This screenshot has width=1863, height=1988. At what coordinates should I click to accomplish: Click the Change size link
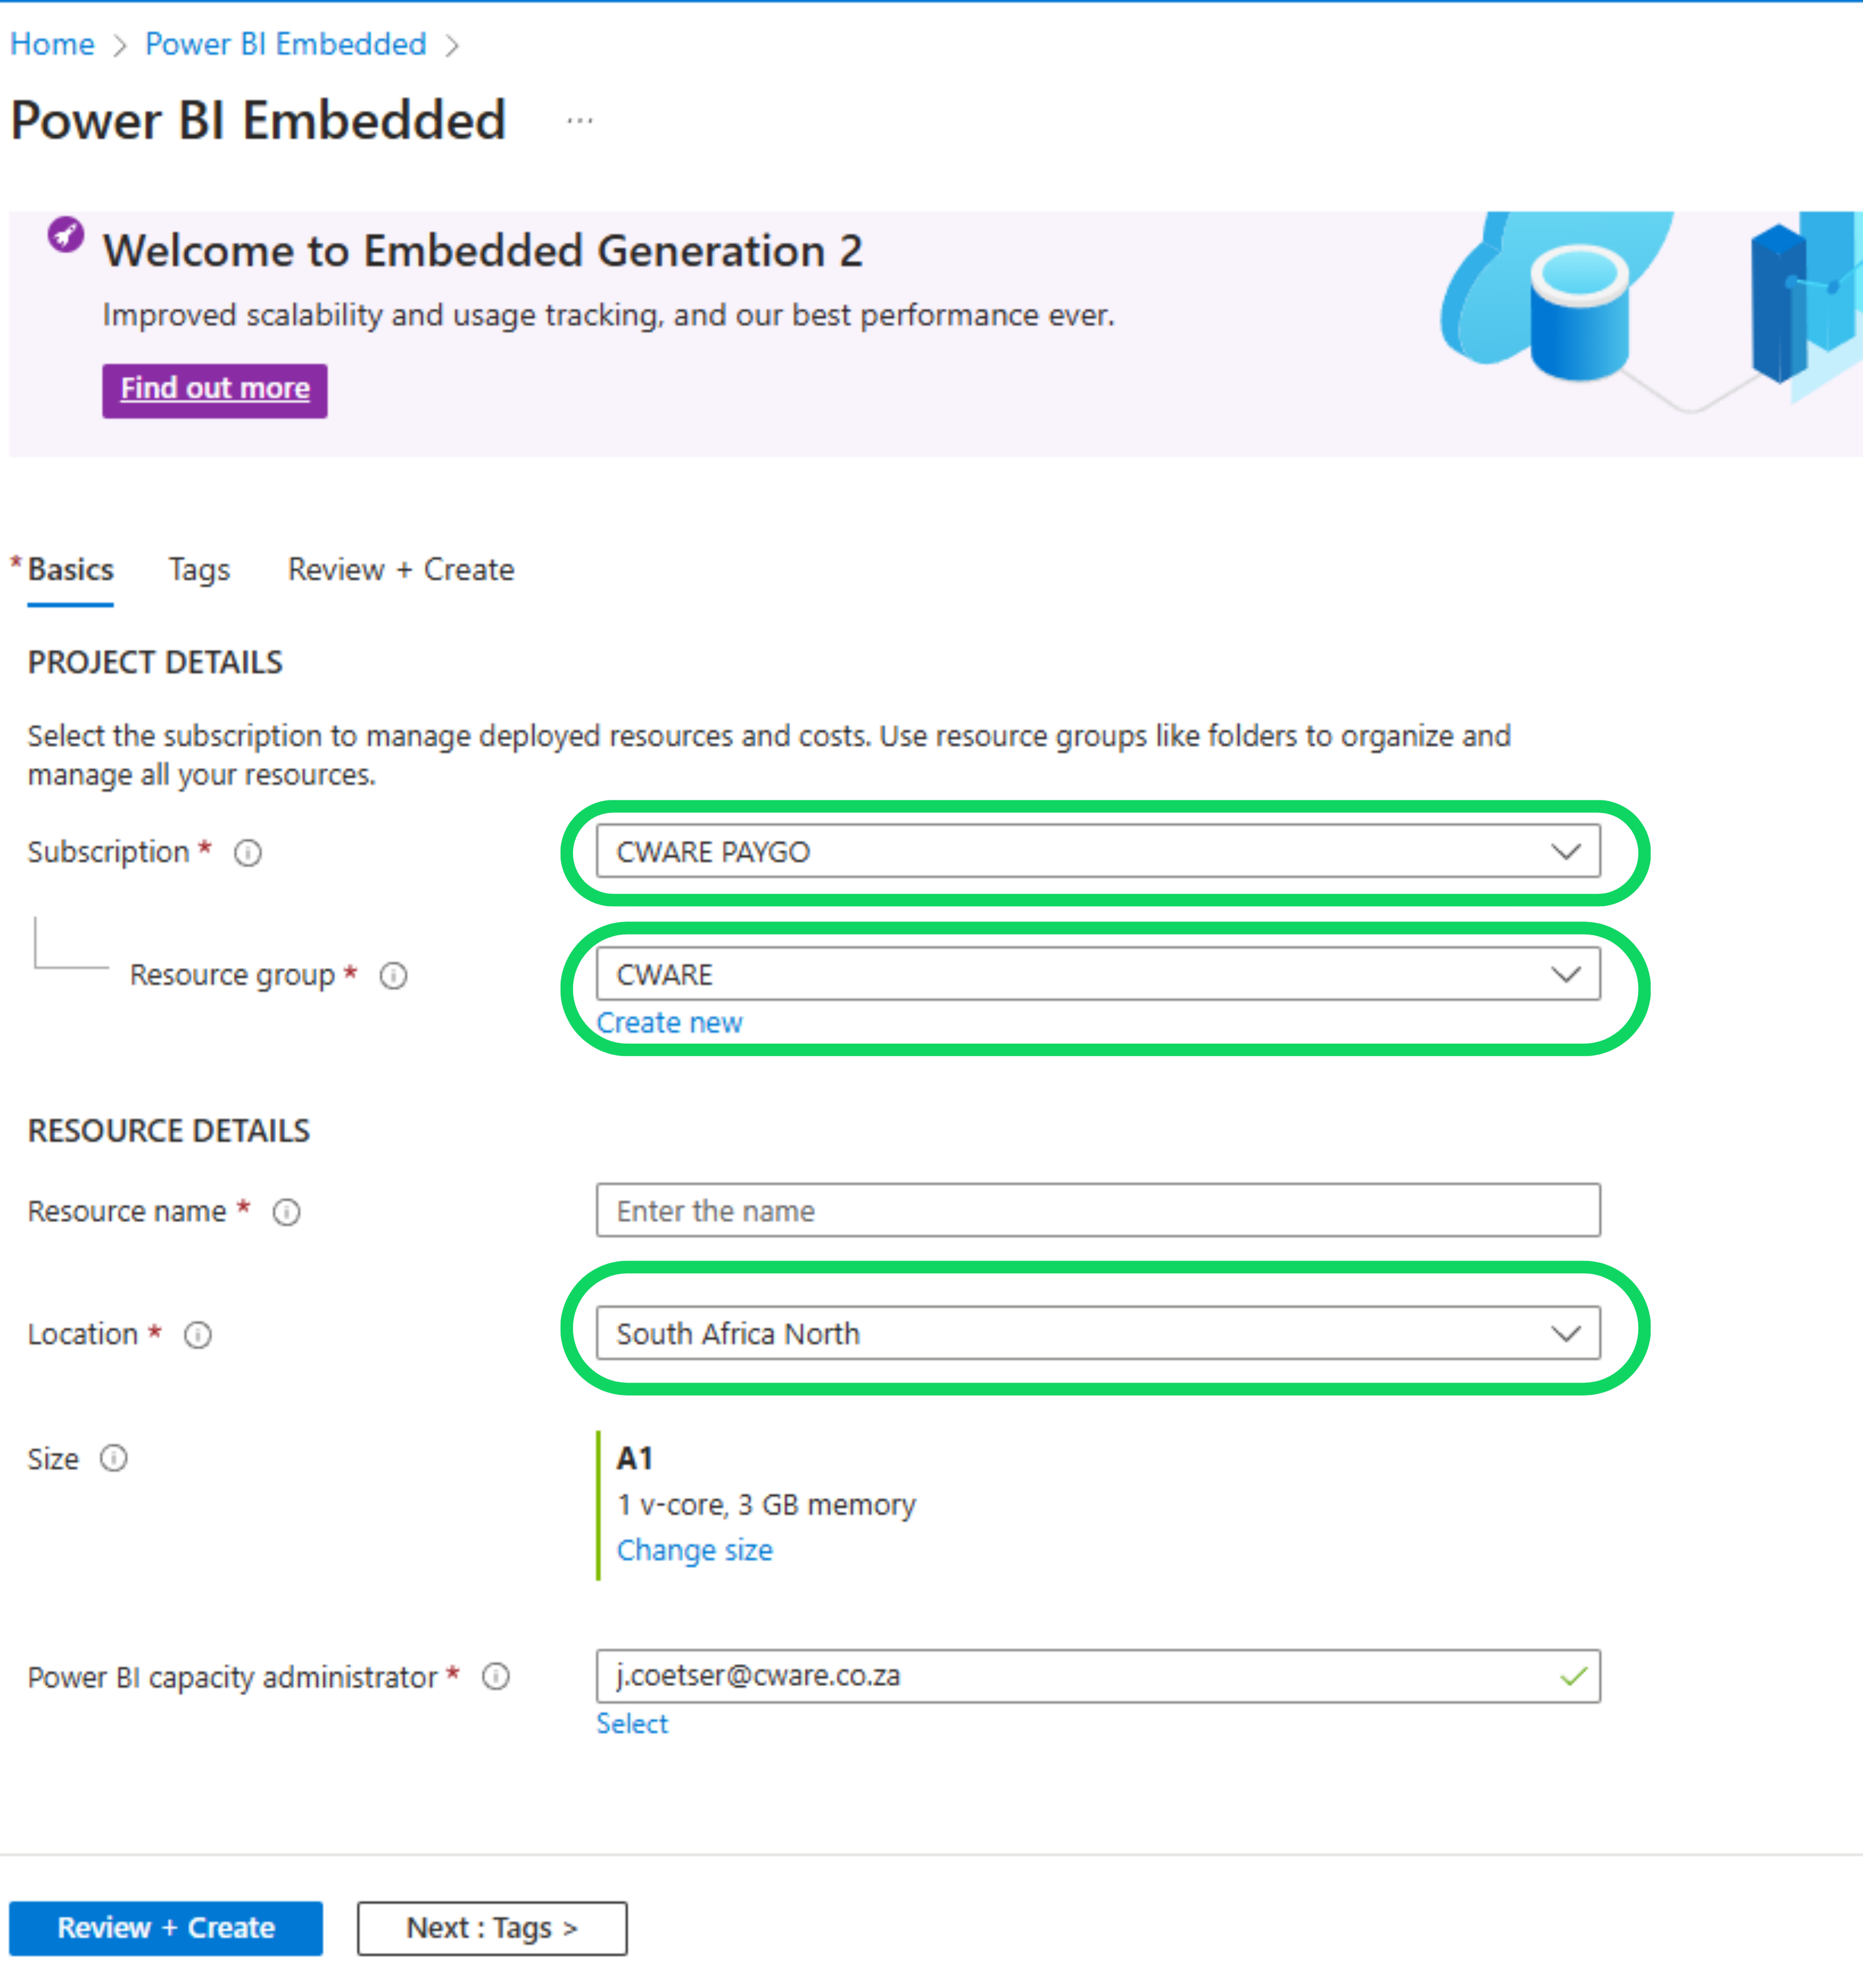tap(694, 1551)
